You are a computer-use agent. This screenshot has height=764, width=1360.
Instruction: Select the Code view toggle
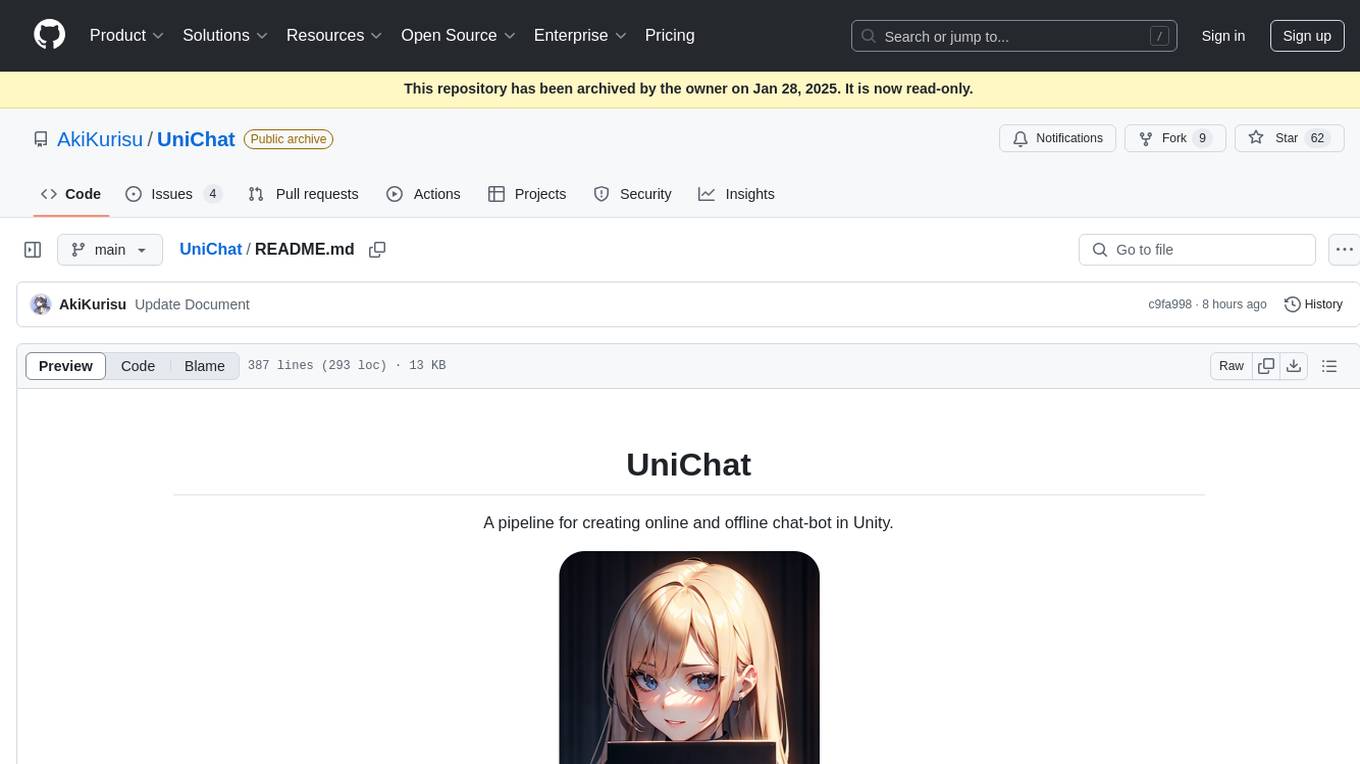(x=138, y=366)
